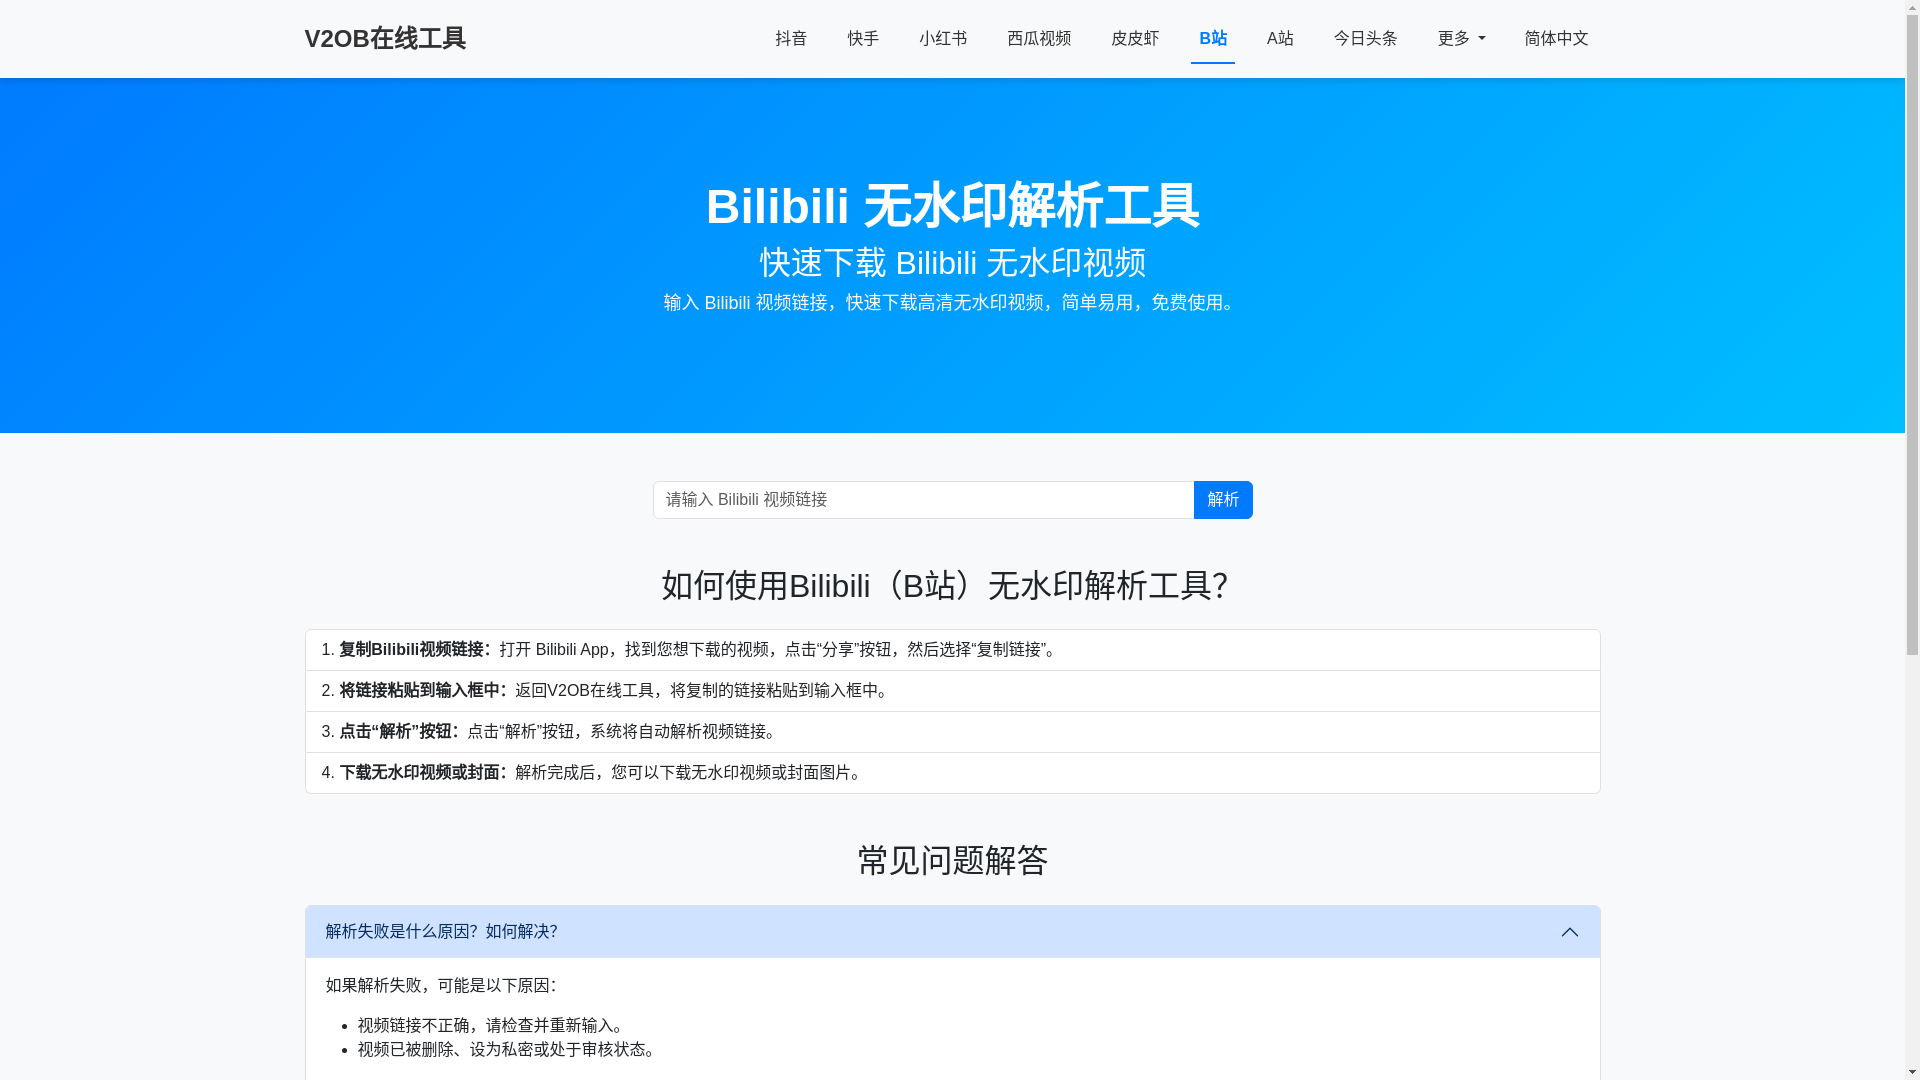Switch to the 快手 nav item

click(x=863, y=38)
